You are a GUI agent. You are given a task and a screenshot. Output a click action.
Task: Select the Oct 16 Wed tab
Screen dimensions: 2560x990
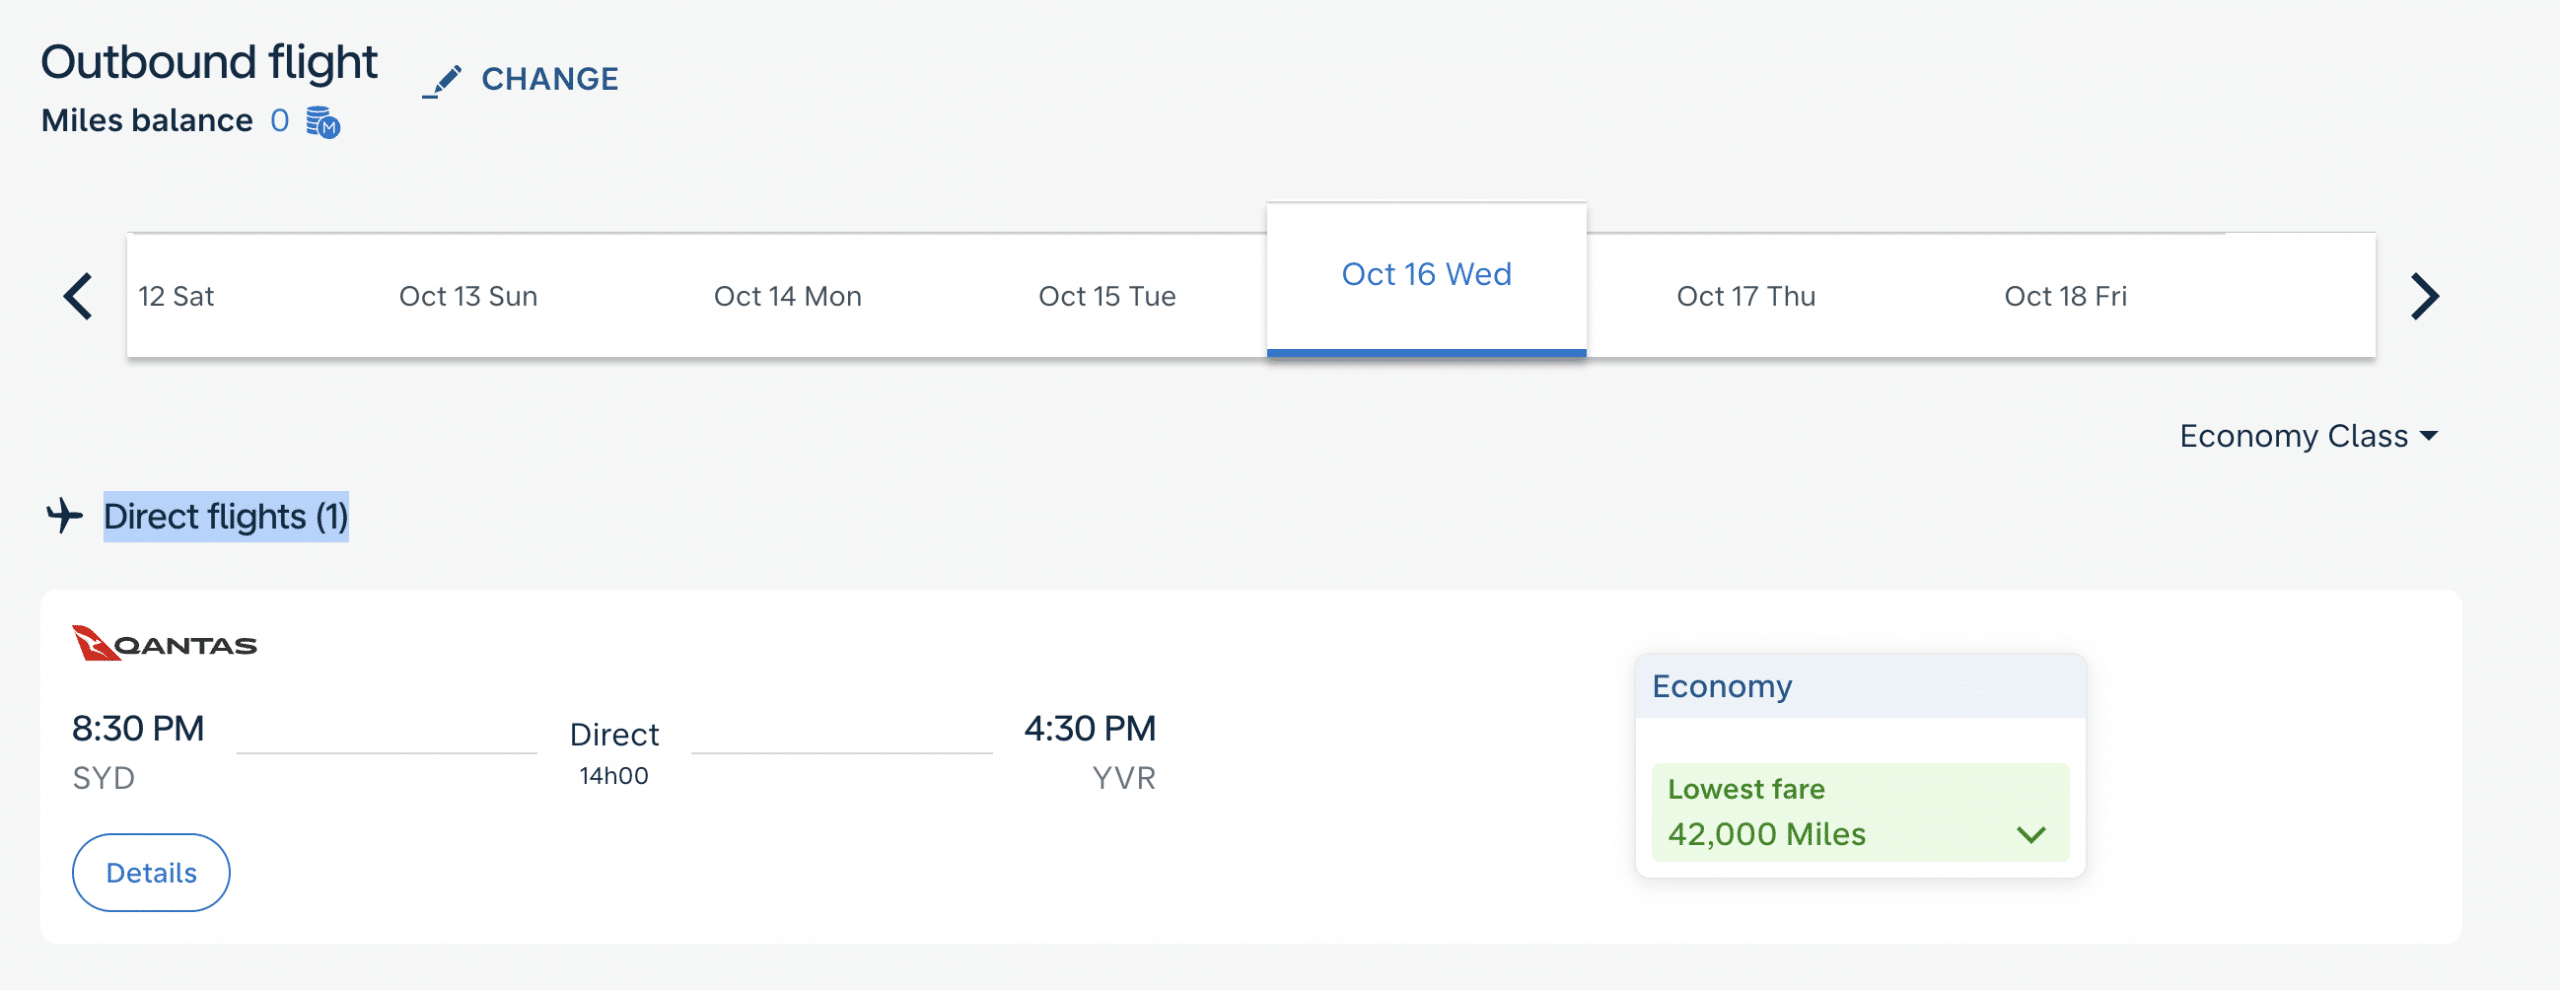pos(1426,276)
